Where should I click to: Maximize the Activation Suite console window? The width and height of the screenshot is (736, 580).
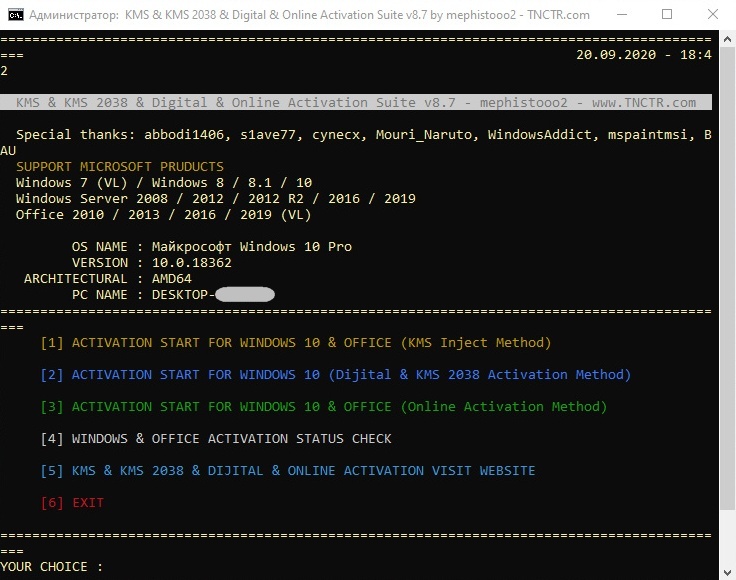click(667, 15)
